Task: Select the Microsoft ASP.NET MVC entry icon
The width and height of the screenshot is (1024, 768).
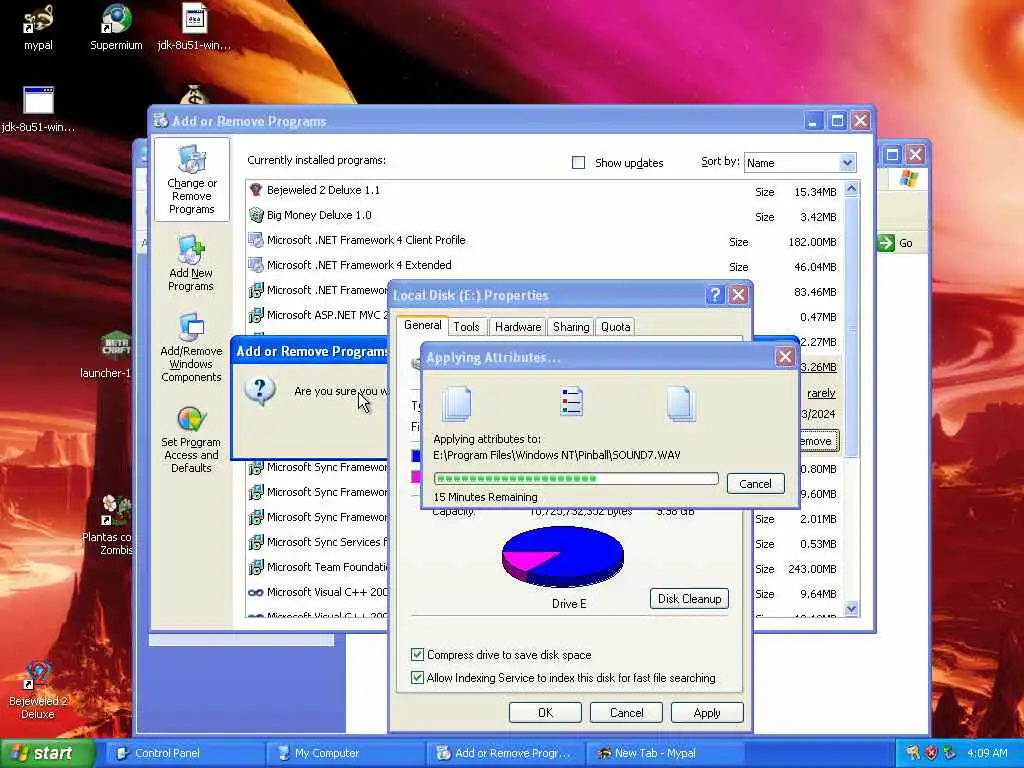Action: pyautogui.click(x=256, y=315)
